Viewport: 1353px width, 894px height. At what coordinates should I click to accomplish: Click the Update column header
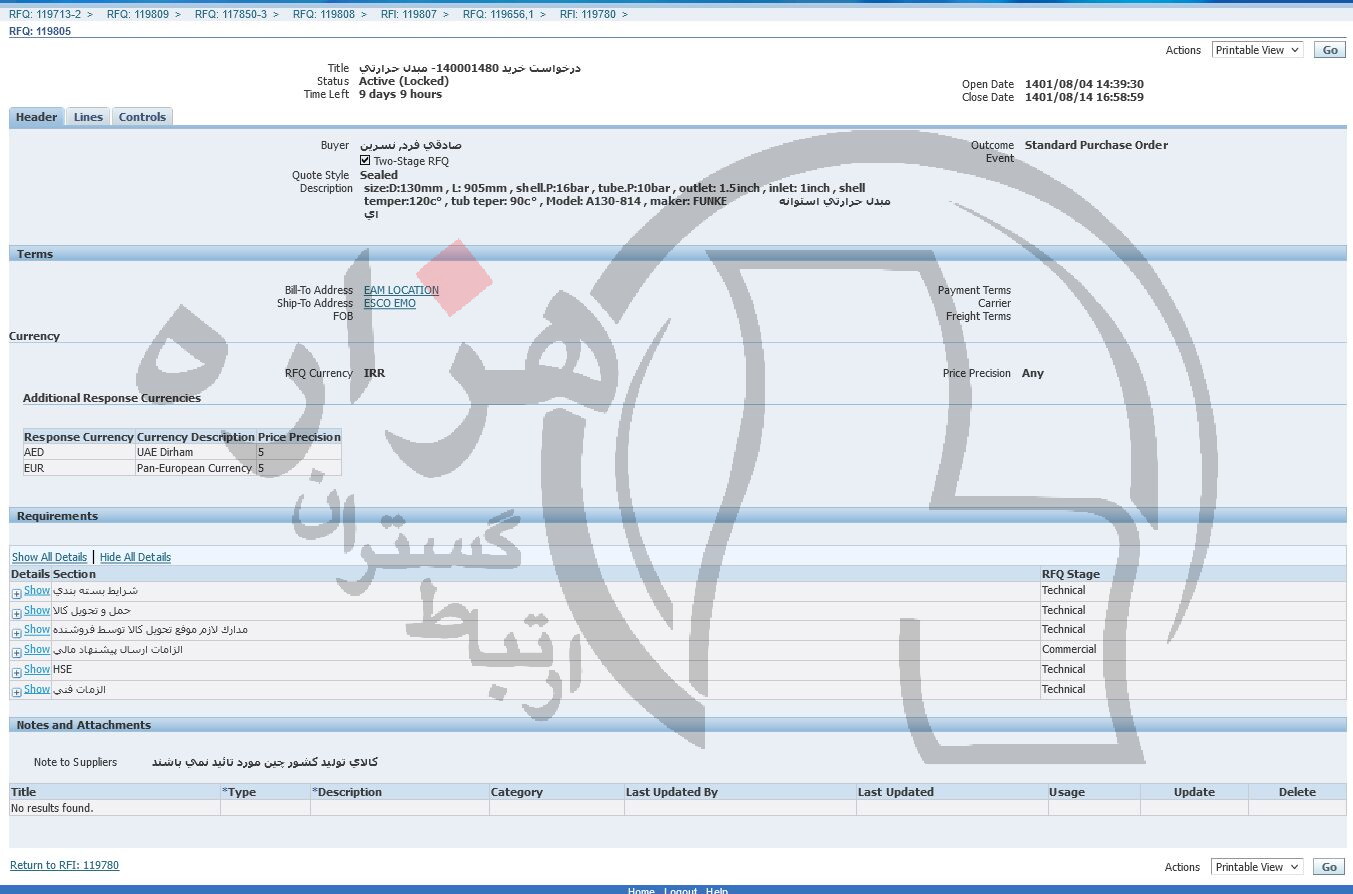tap(1194, 792)
